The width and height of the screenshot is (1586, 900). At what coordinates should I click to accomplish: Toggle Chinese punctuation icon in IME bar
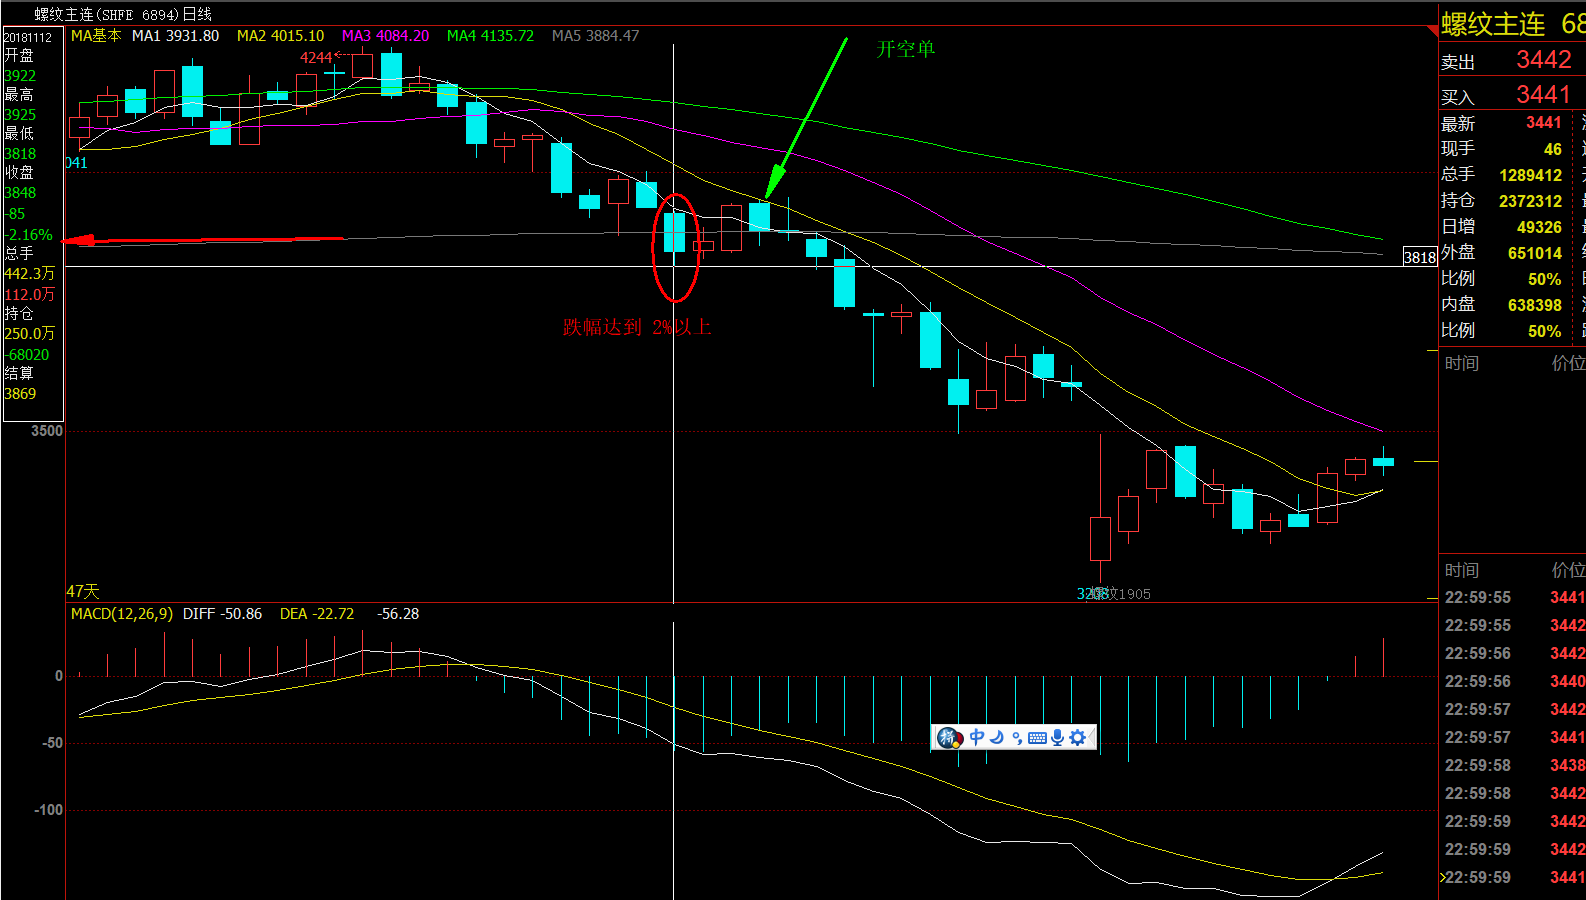click(1017, 738)
